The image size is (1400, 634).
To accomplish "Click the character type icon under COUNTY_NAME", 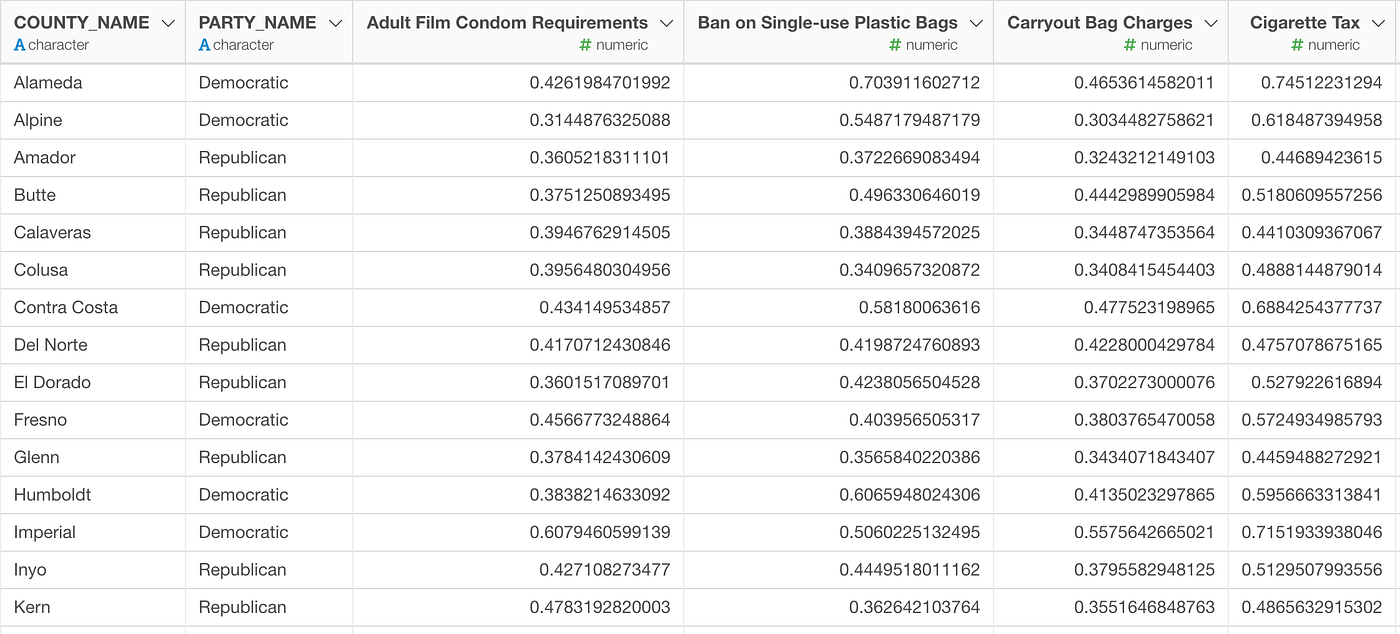I will pos(20,45).
